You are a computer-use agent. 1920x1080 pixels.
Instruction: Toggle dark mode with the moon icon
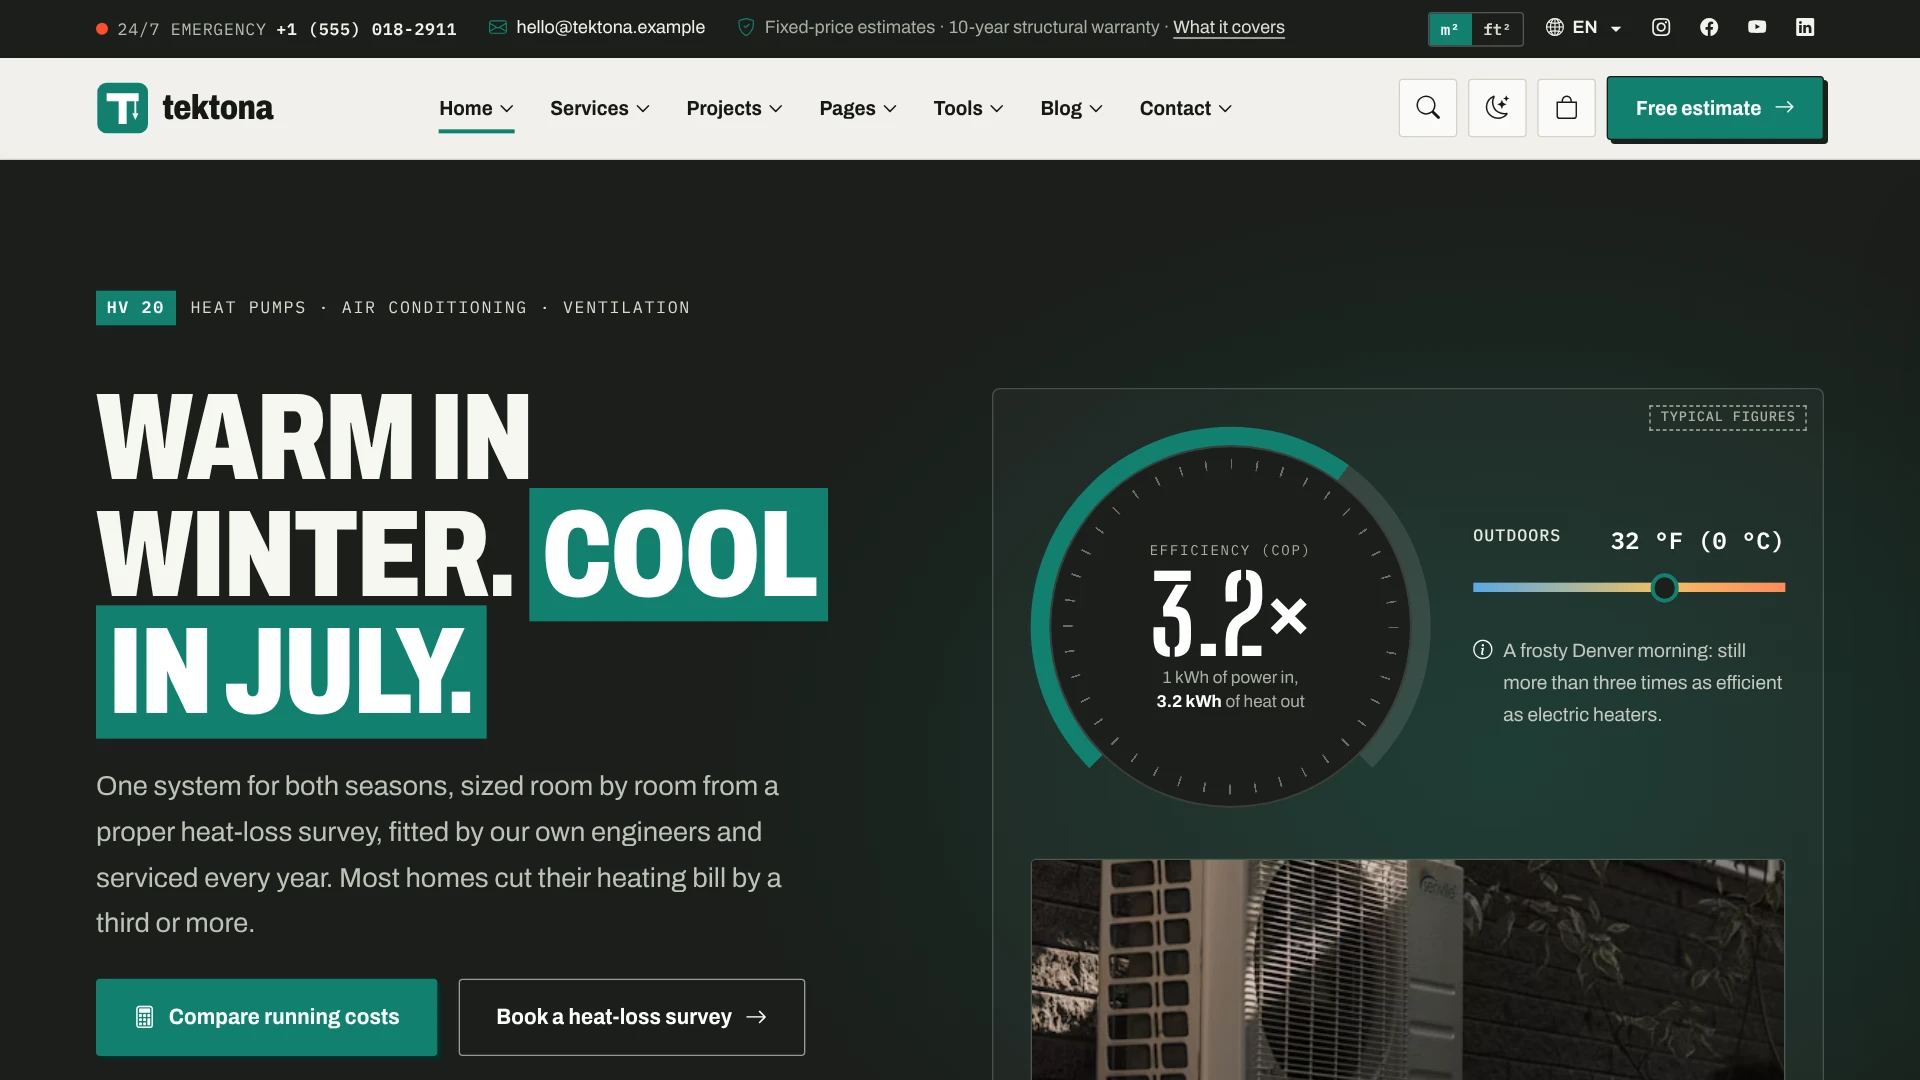coord(1497,108)
